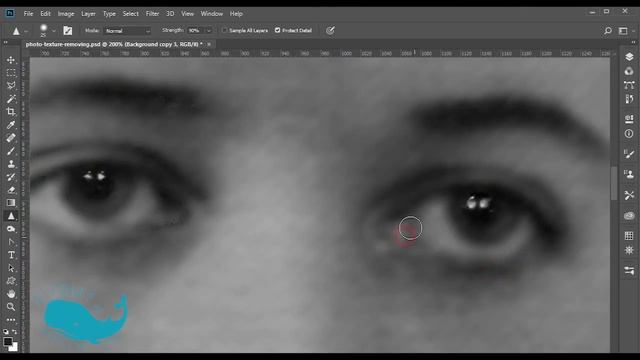Select the Sponge tool

tap(11, 229)
